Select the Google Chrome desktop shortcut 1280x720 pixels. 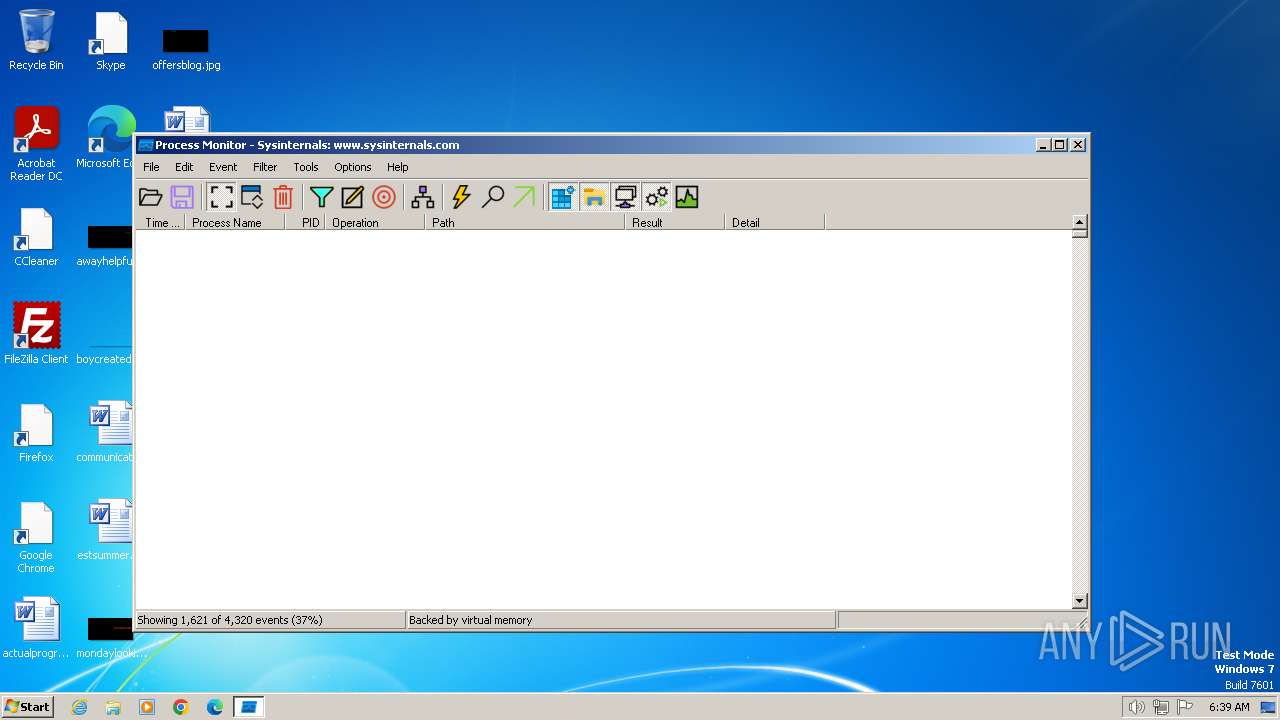pos(36,537)
